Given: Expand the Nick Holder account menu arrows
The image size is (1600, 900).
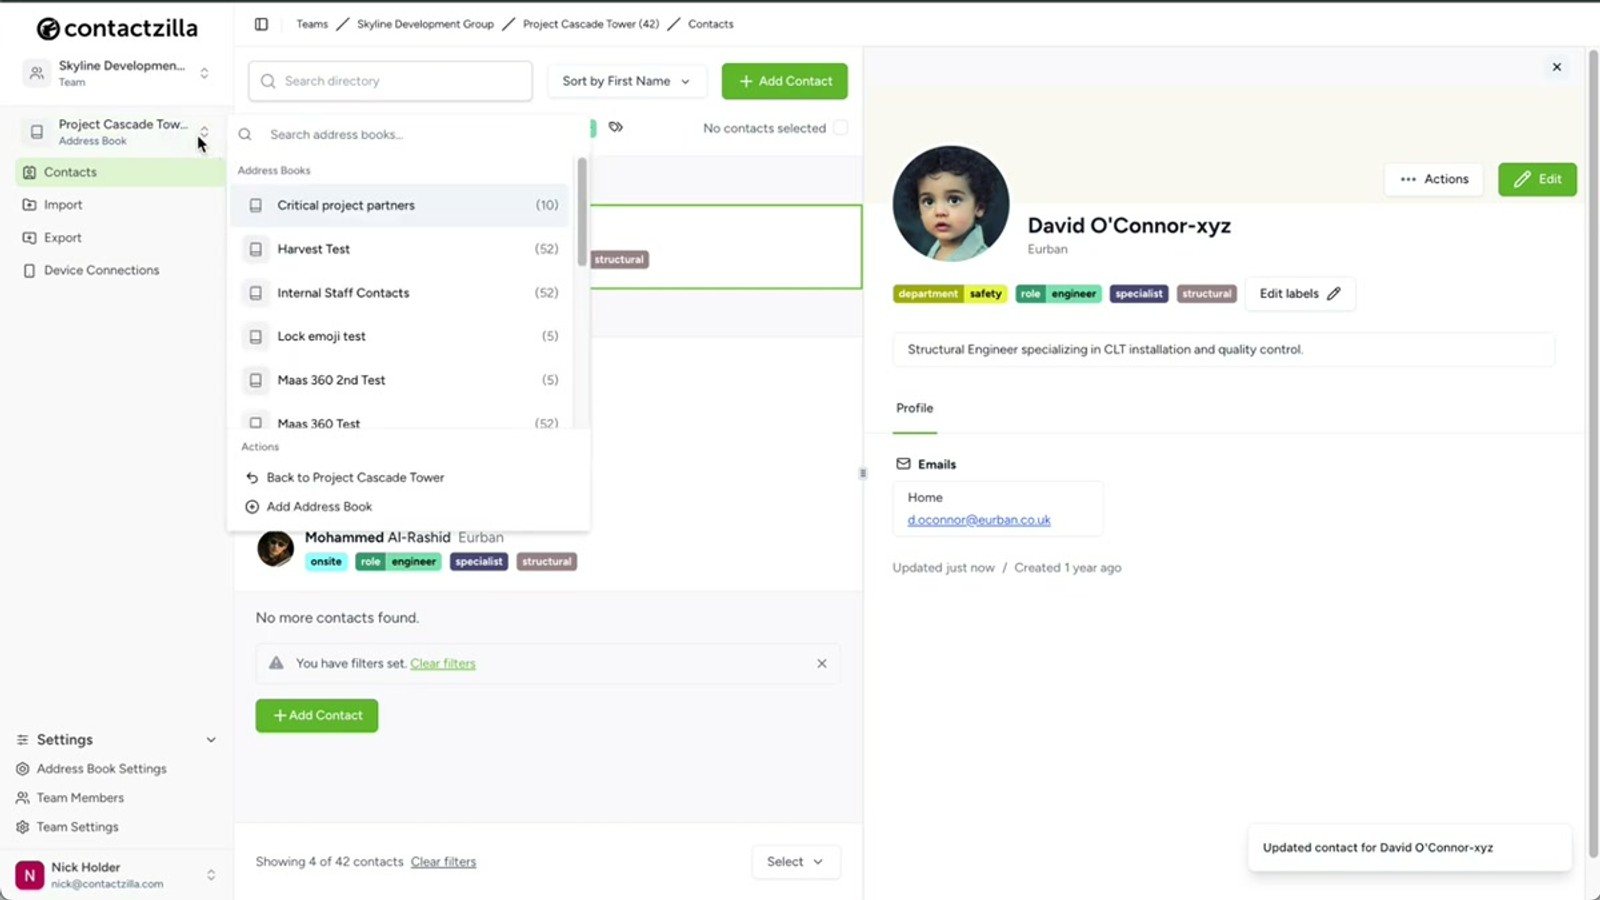Looking at the screenshot, I should pyautogui.click(x=211, y=875).
